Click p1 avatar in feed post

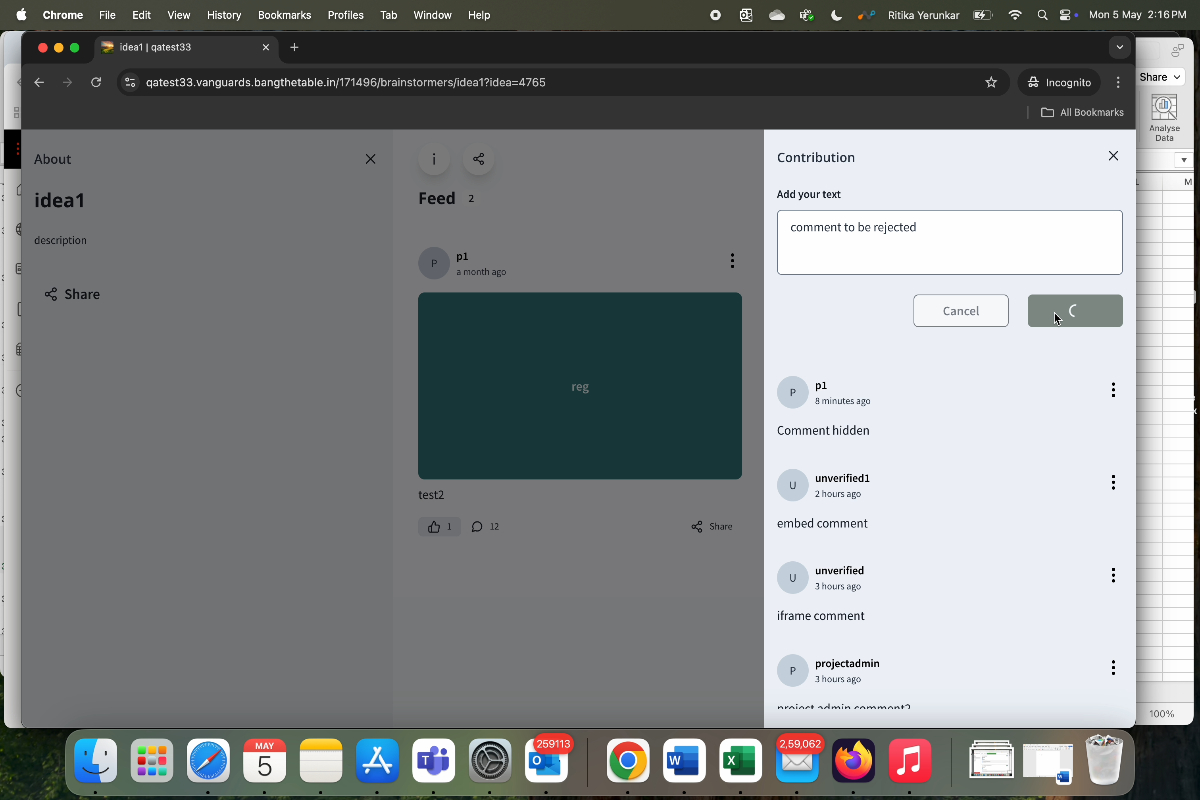[x=433, y=263]
